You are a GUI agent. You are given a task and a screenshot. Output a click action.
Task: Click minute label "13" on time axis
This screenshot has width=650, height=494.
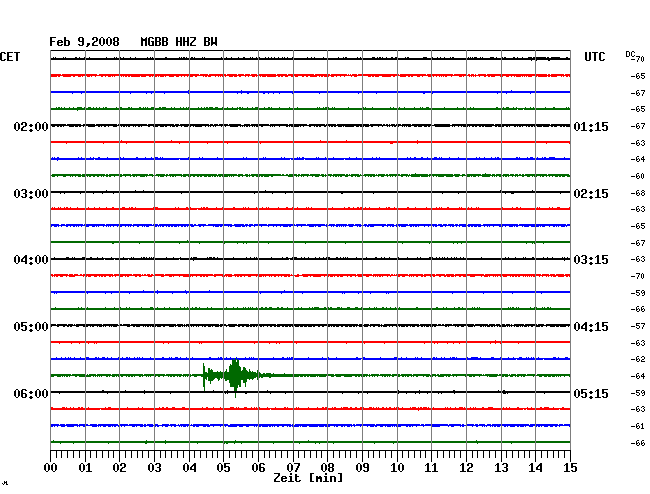501,467
